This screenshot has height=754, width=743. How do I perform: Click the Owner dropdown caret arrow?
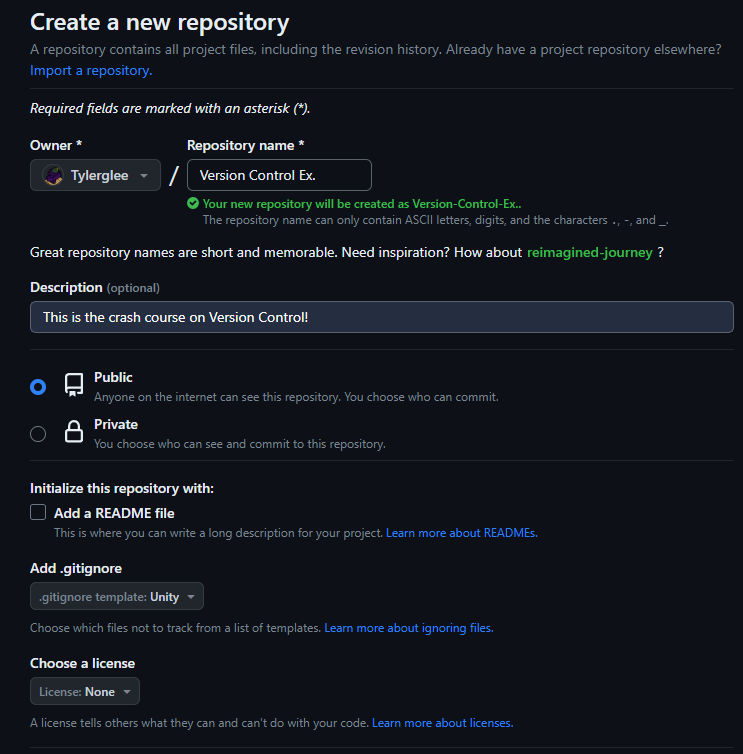[144, 176]
